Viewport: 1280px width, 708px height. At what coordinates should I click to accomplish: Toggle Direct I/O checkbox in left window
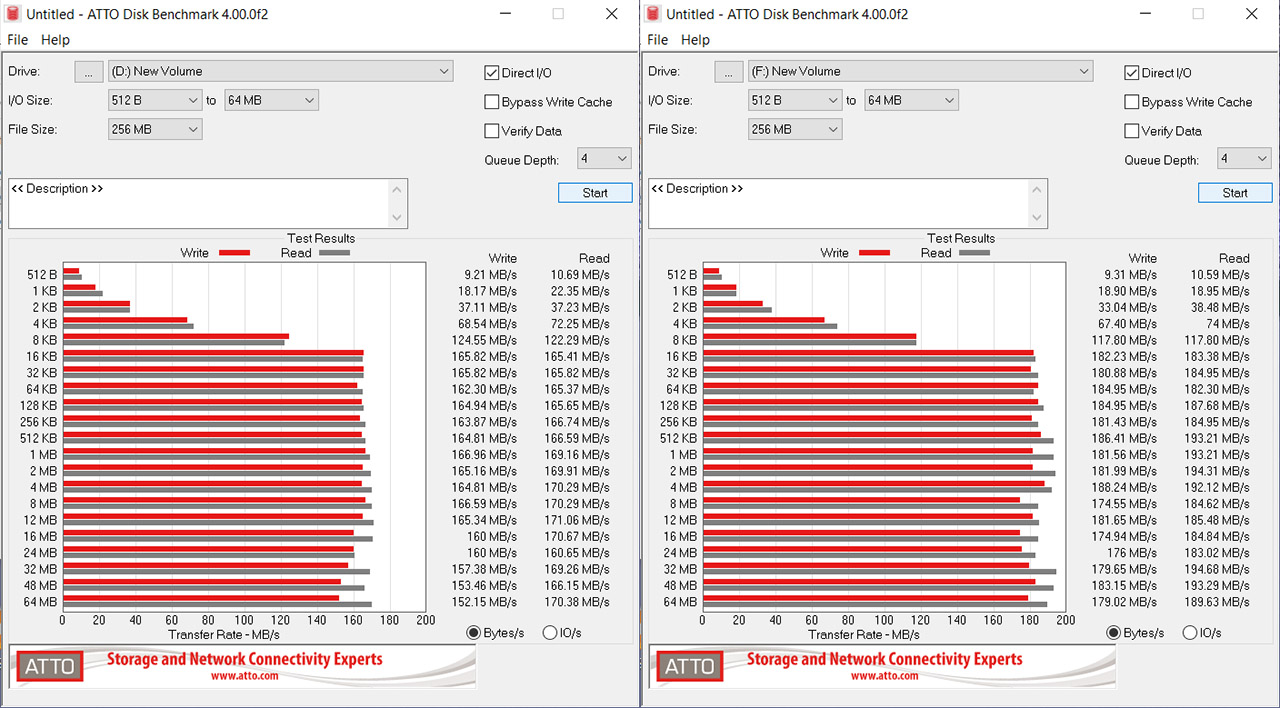(492, 73)
